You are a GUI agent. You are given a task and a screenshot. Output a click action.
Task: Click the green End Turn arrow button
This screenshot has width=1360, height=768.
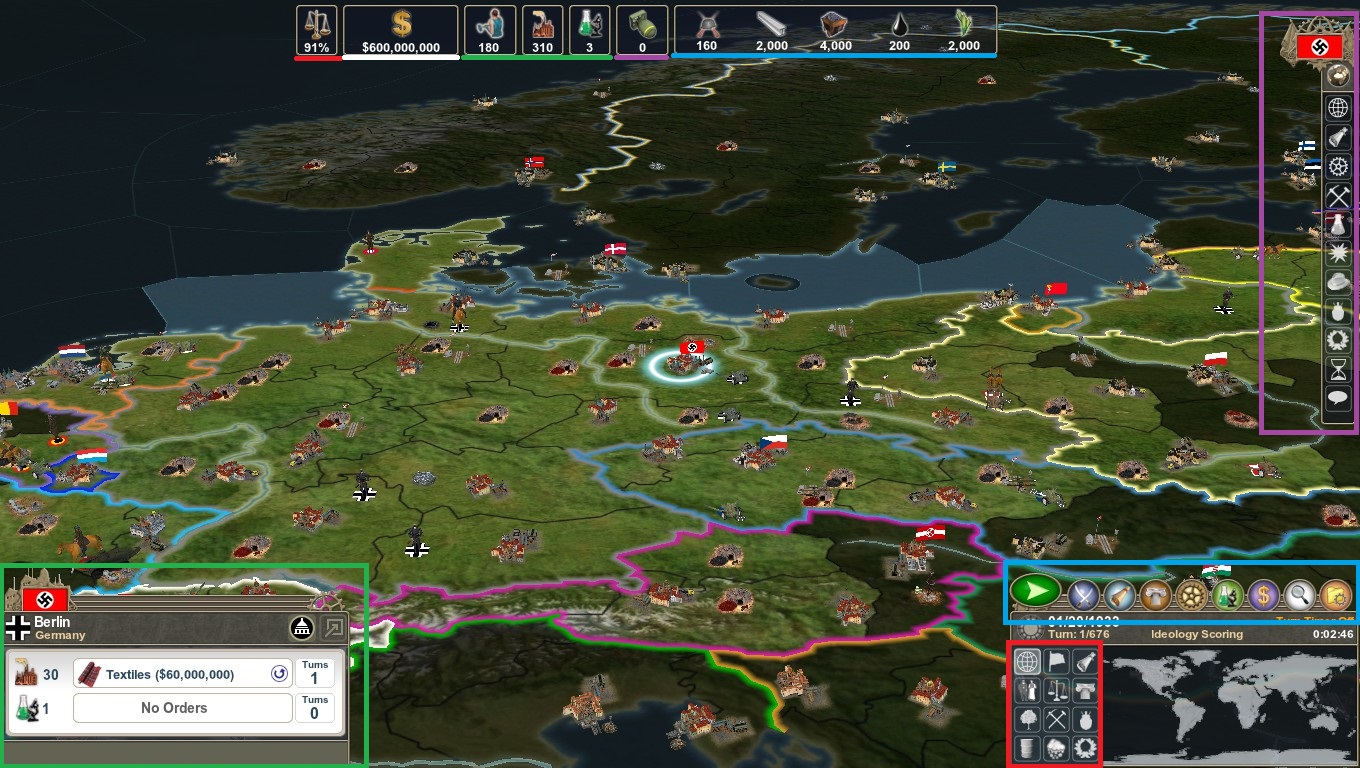(x=1036, y=592)
